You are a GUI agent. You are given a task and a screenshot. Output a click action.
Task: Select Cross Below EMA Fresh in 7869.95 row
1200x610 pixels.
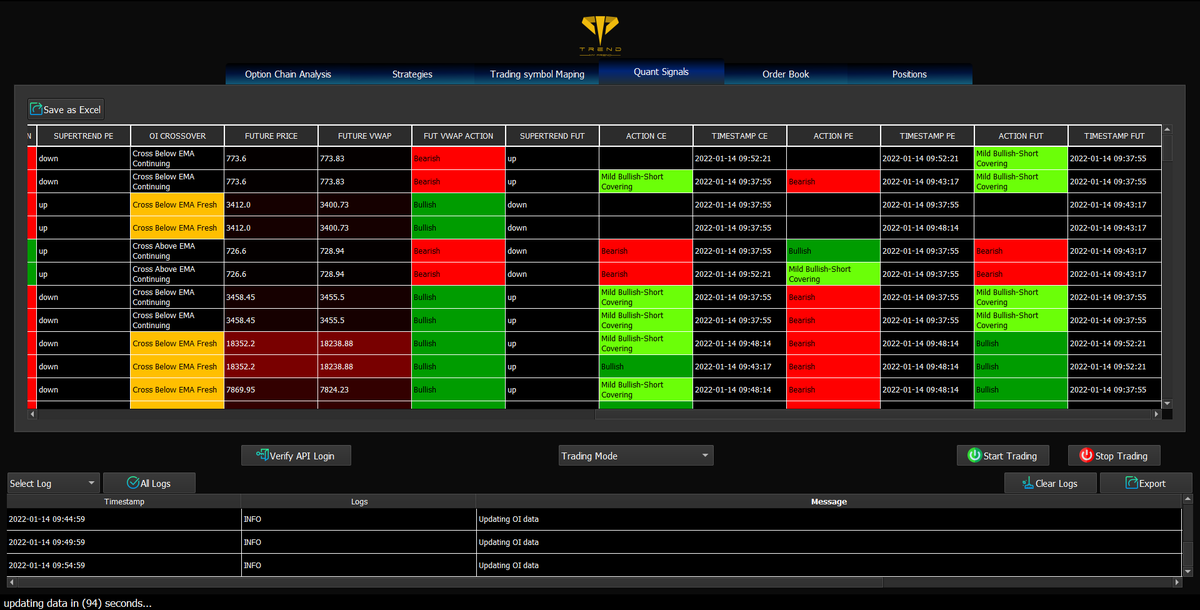point(177,390)
